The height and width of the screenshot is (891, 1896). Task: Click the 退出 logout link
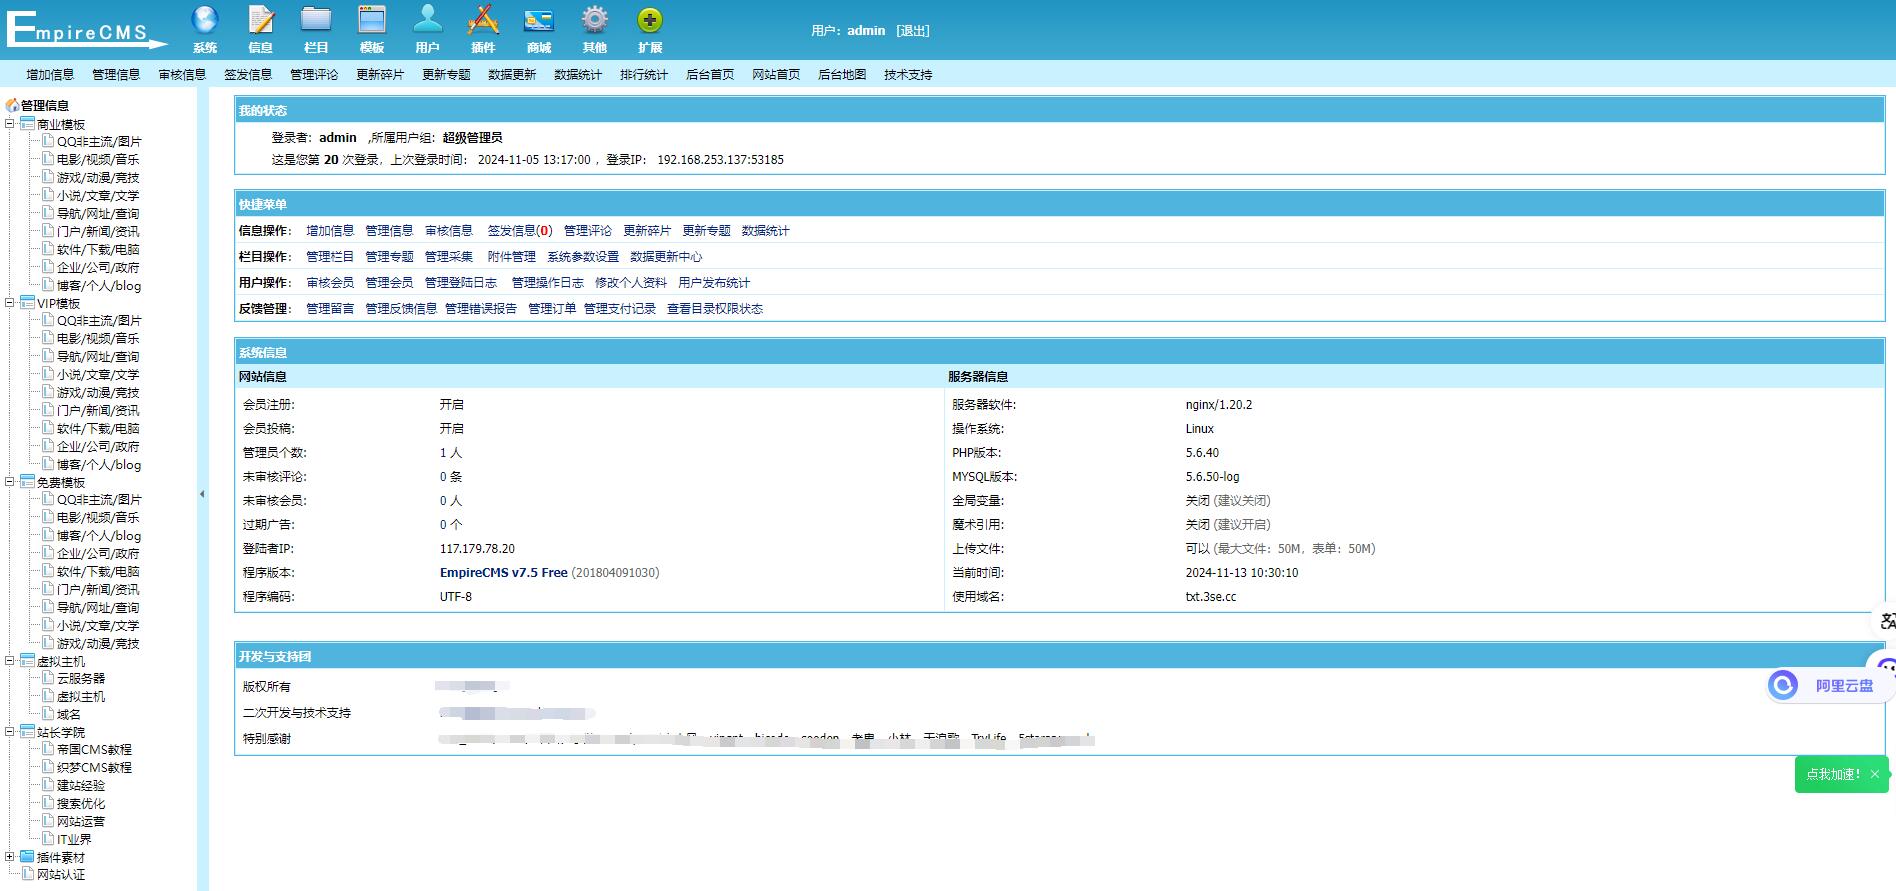tap(913, 31)
